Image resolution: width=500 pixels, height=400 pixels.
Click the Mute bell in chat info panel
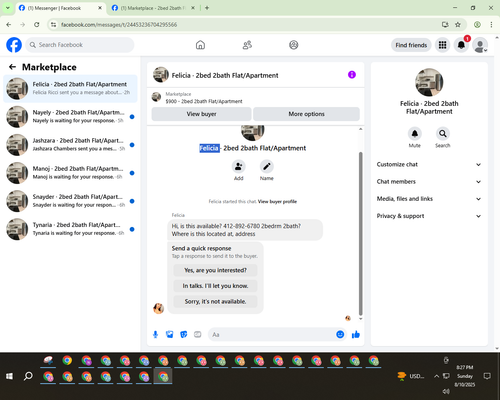[x=415, y=134]
